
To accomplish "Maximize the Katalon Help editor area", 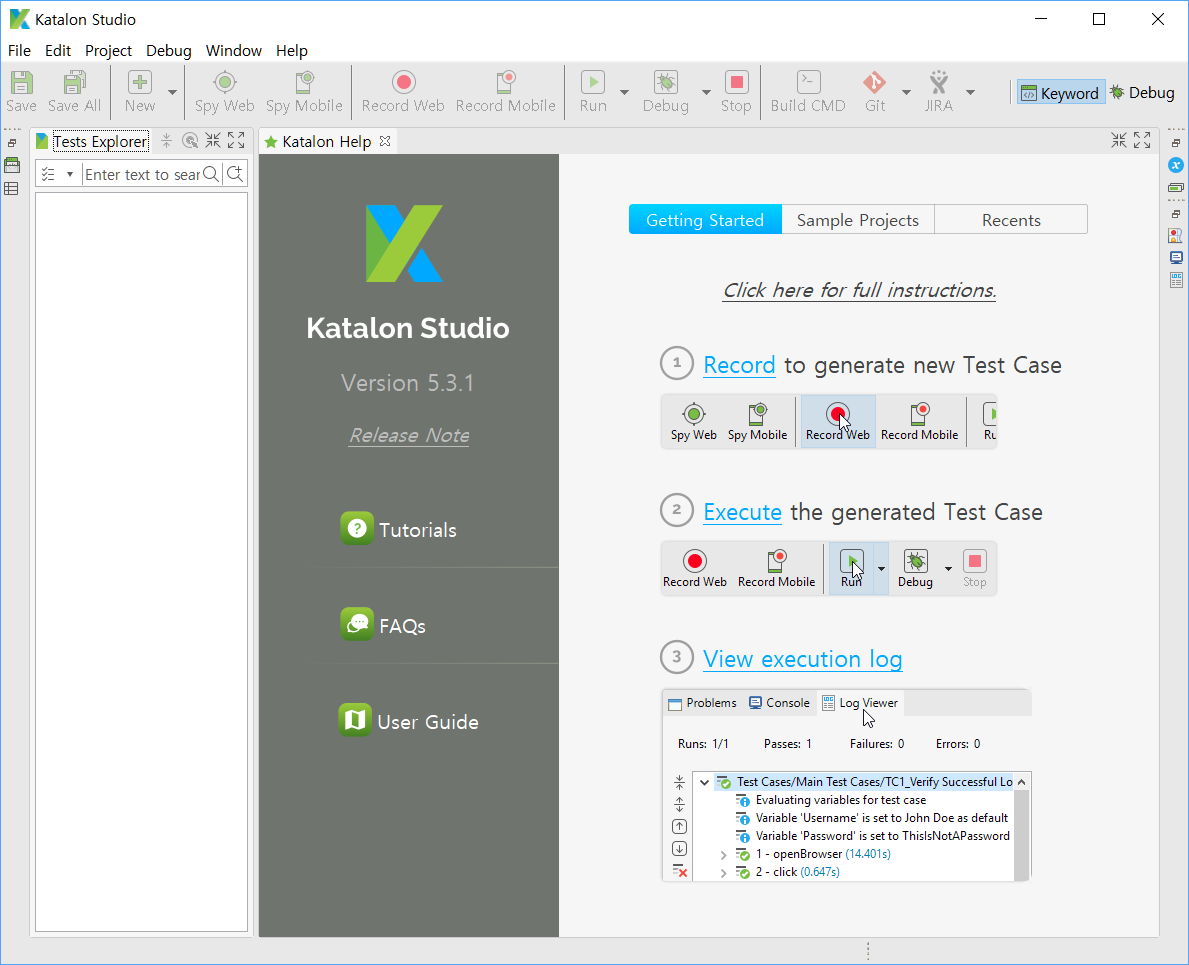I will tap(1142, 140).
